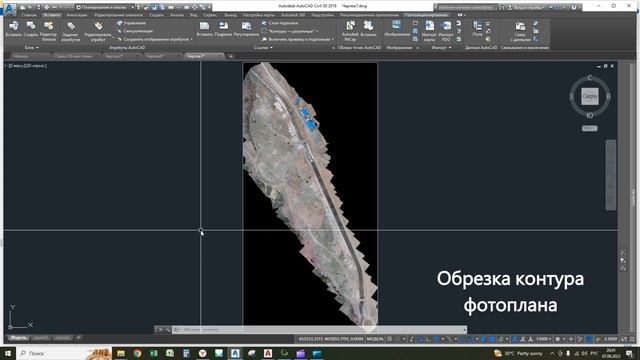Click the Слои подложки option

[x=280, y=23]
